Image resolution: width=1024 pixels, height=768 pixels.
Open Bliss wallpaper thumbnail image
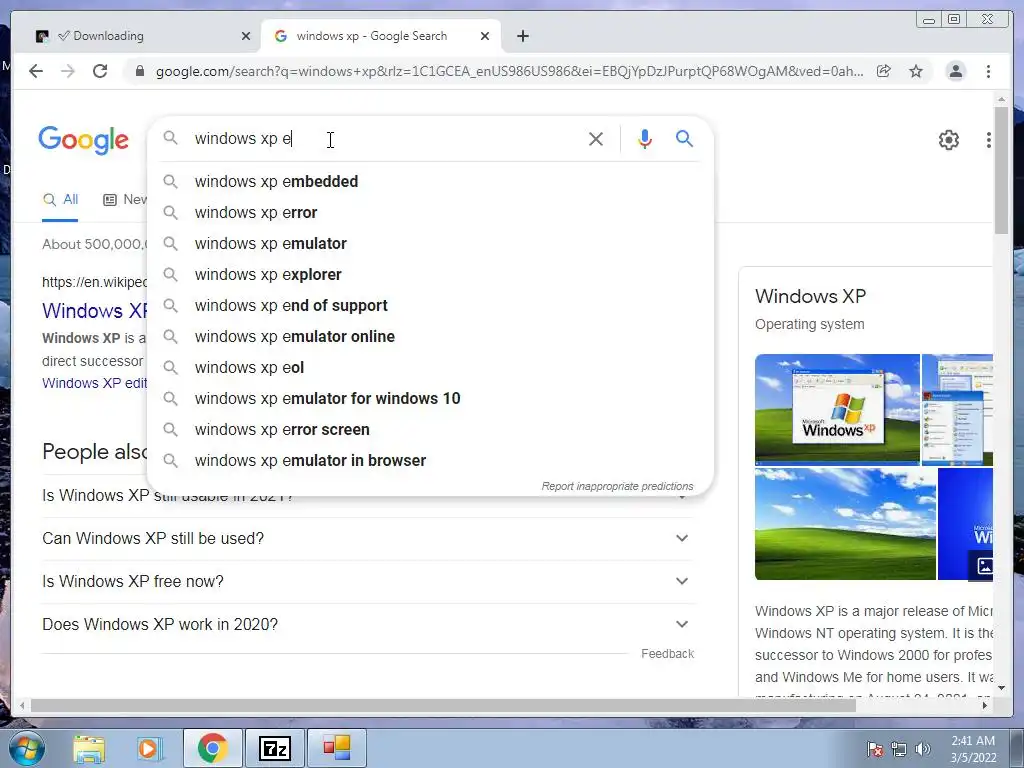coord(845,524)
